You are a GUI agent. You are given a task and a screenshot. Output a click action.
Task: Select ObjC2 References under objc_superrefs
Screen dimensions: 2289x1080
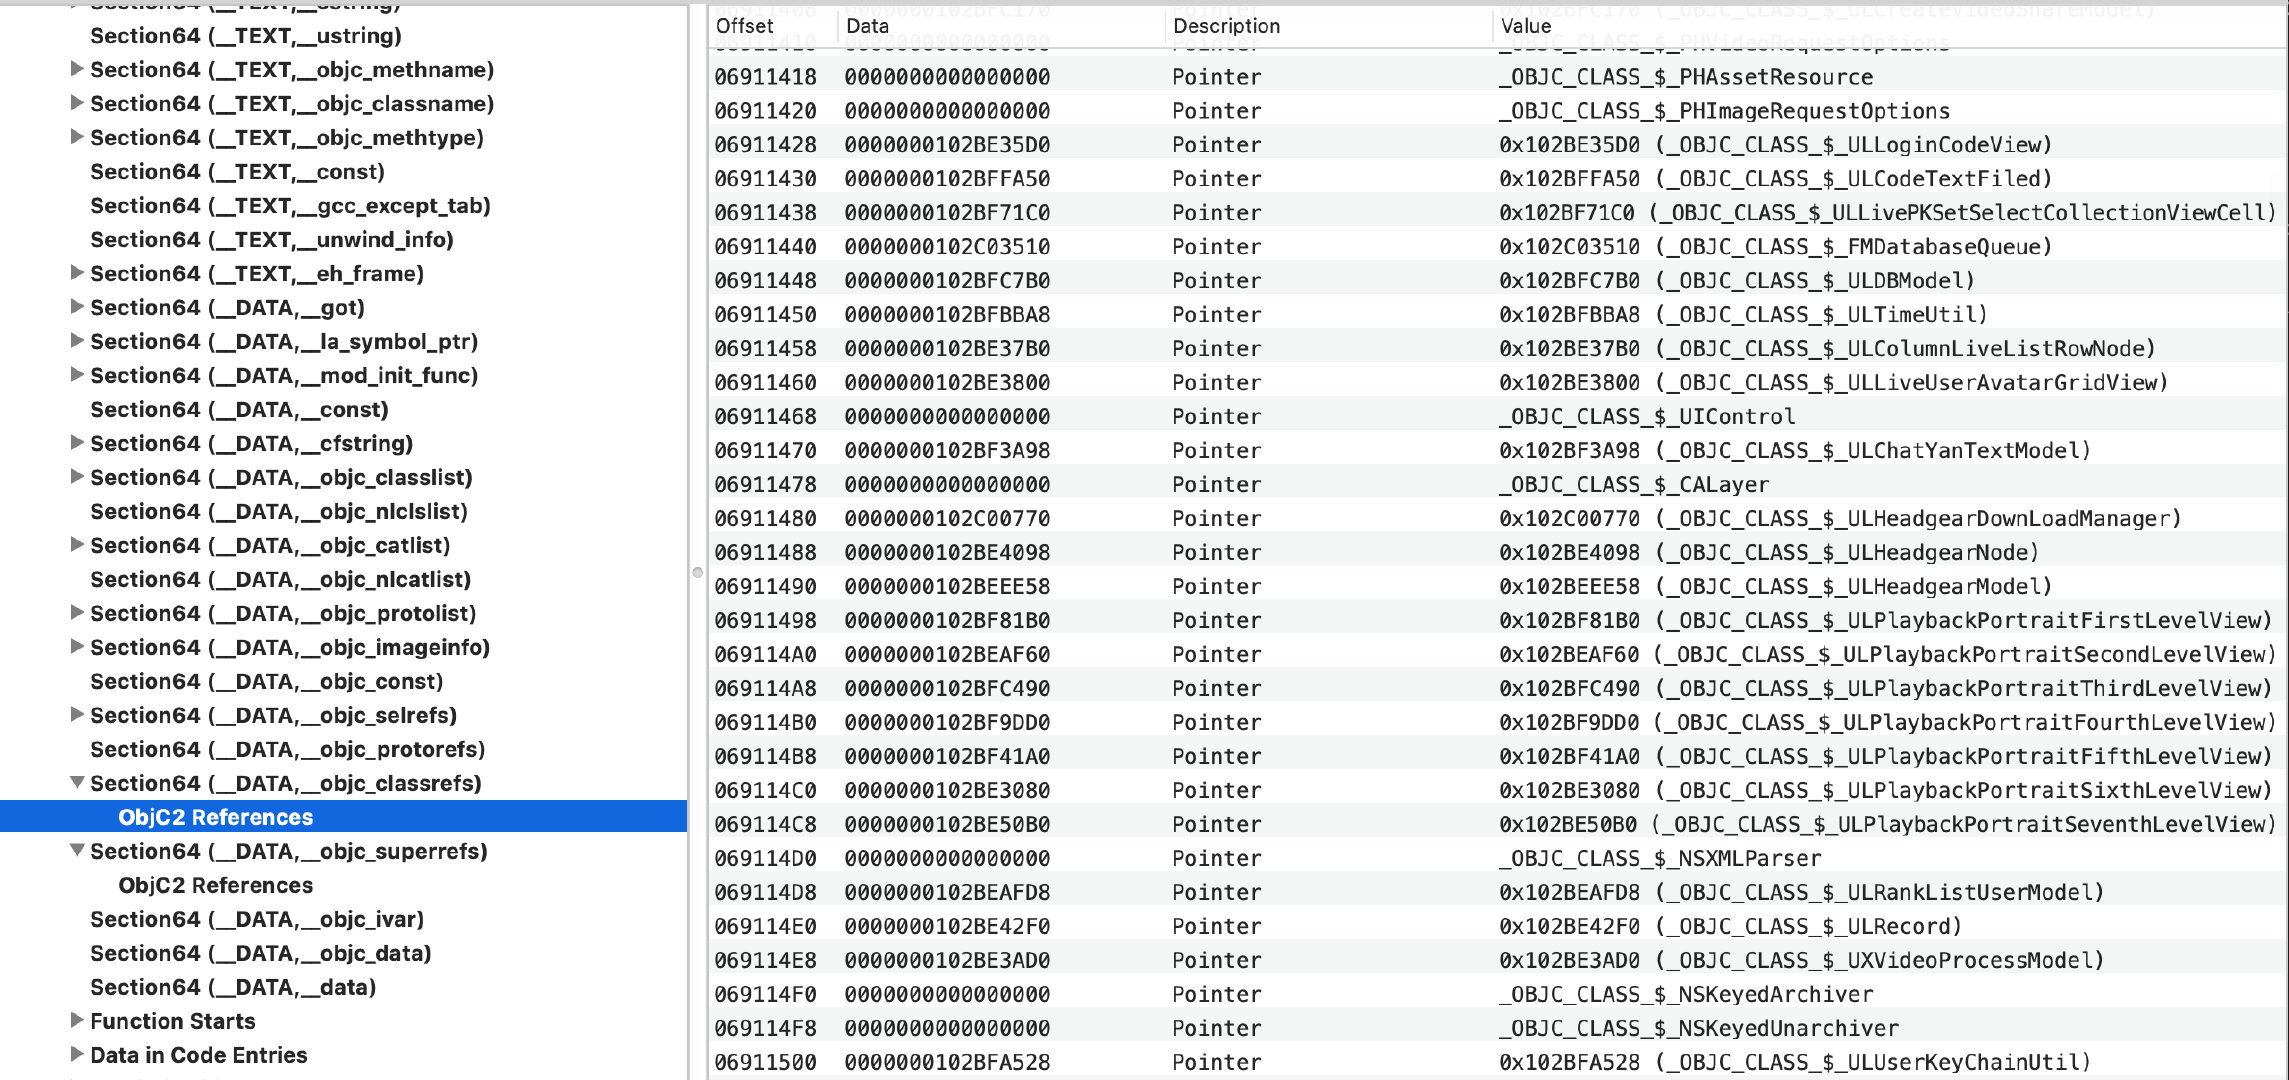pyautogui.click(x=215, y=885)
